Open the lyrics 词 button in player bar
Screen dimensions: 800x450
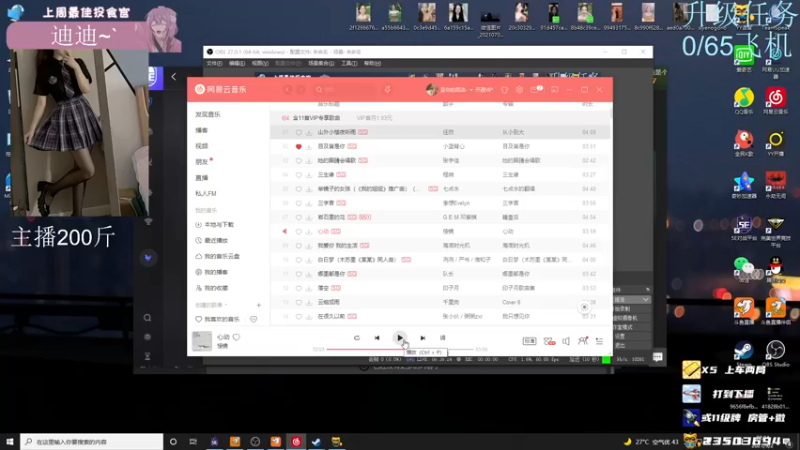pos(442,338)
